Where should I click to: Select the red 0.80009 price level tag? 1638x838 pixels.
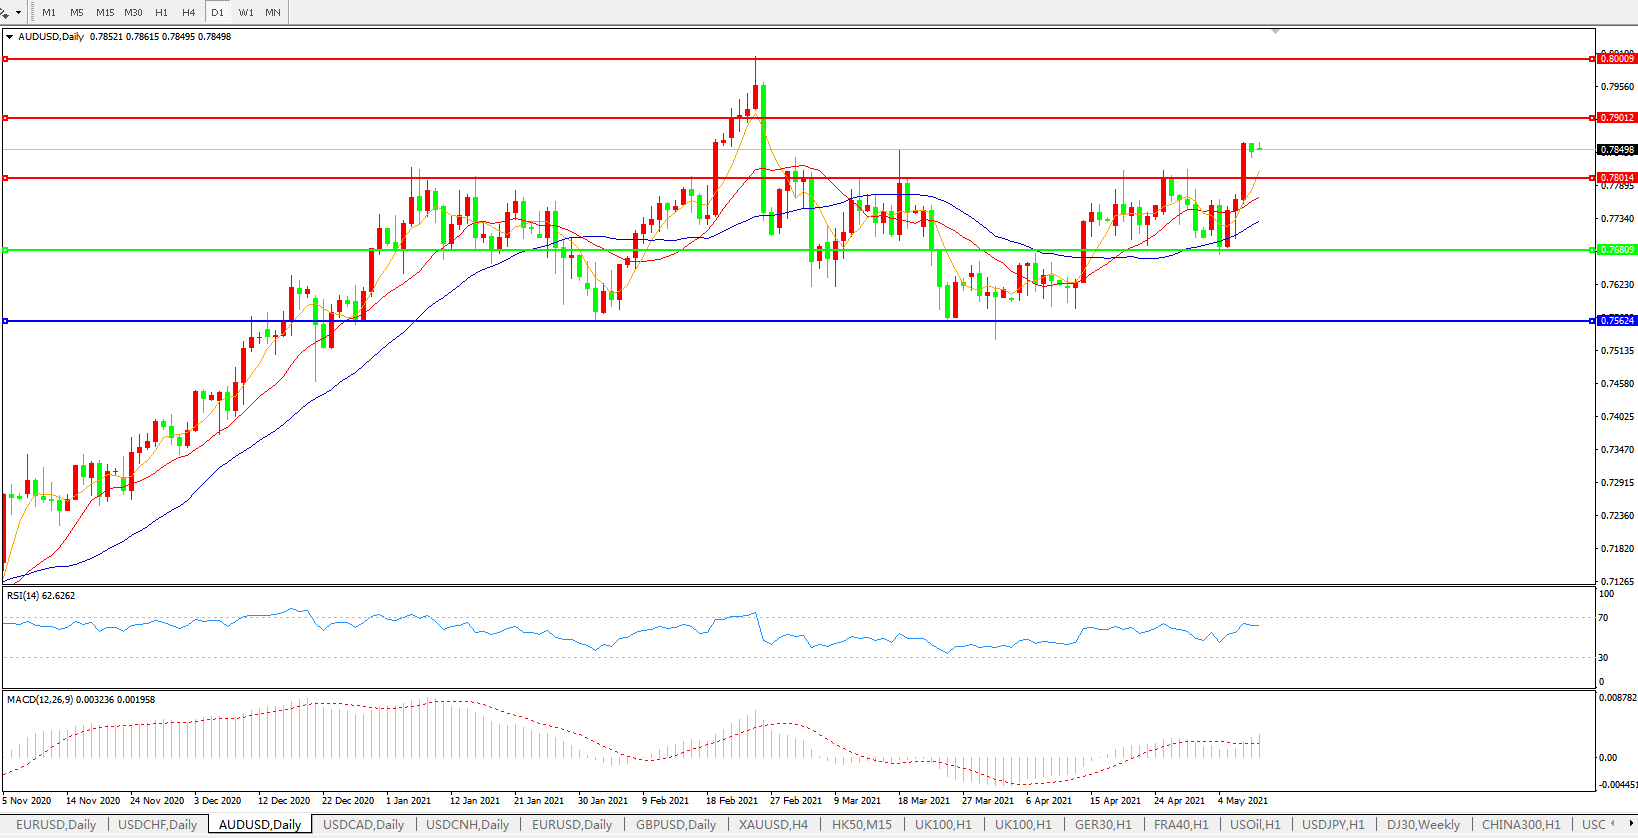point(1617,59)
